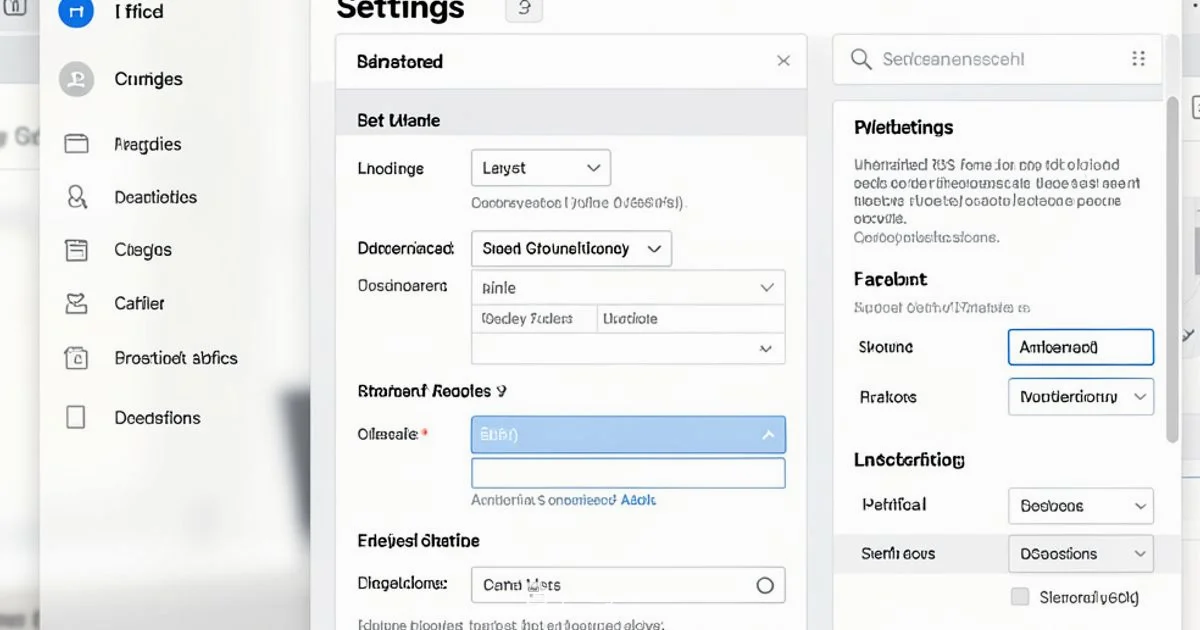Image resolution: width=1200 pixels, height=630 pixels.
Task: Select the user-search icon next to Deactioties
Action: click(x=76, y=197)
